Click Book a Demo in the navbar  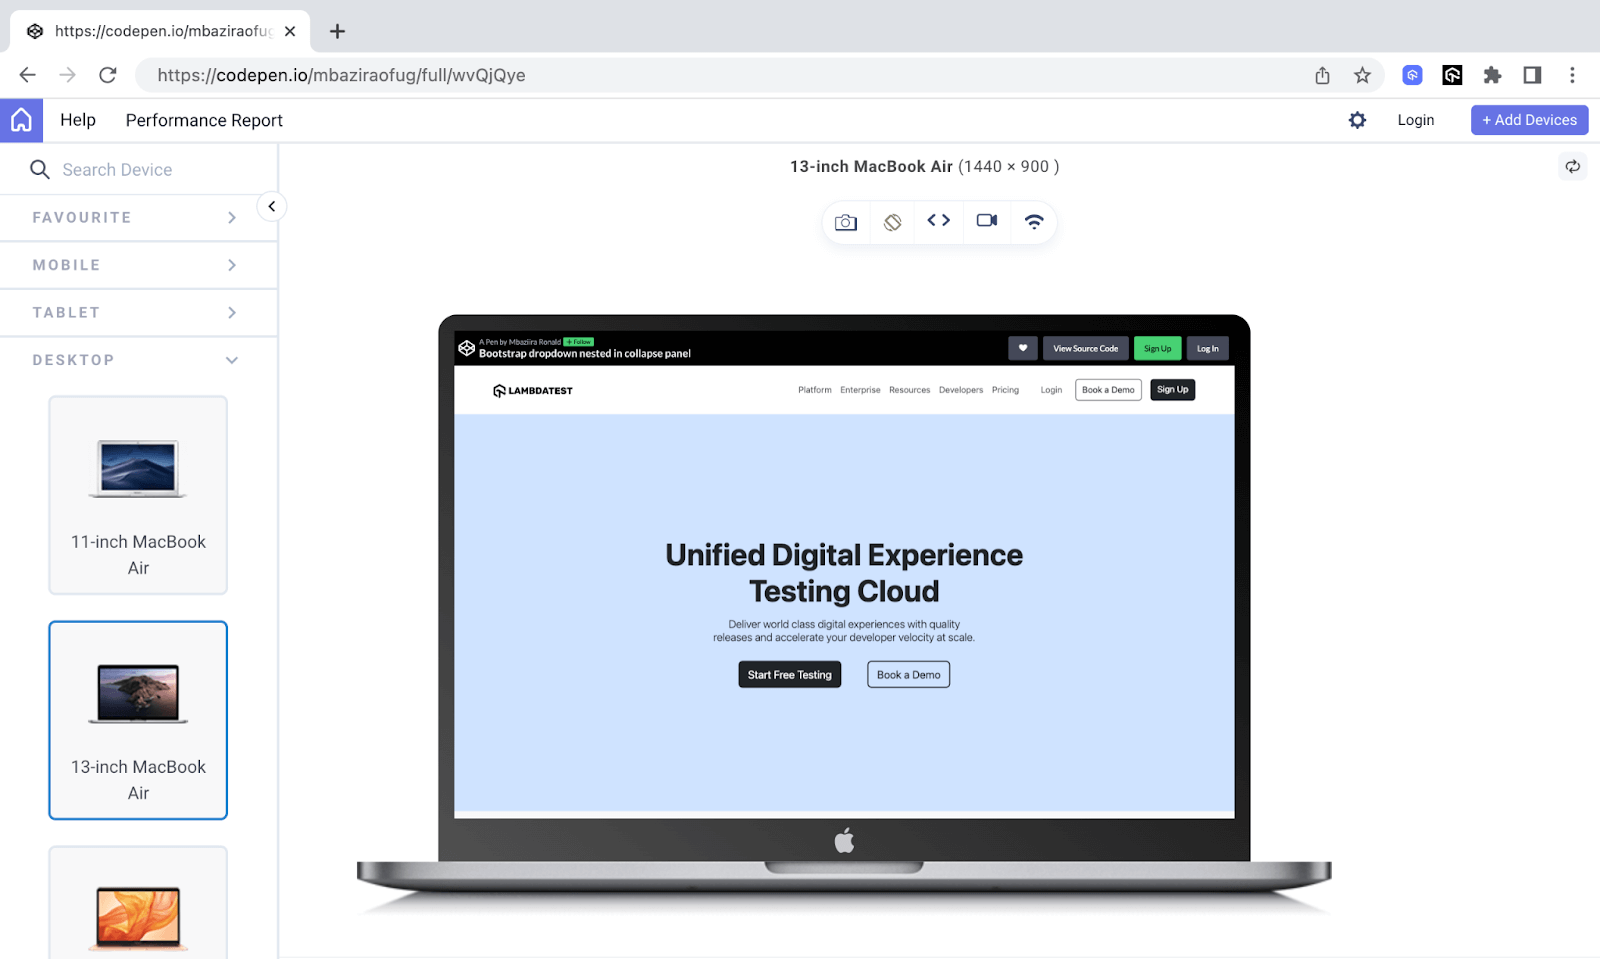tap(1108, 390)
